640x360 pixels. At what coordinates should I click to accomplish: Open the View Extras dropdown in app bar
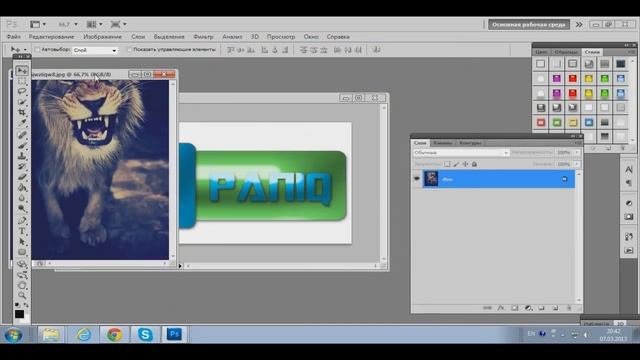tap(38, 24)
